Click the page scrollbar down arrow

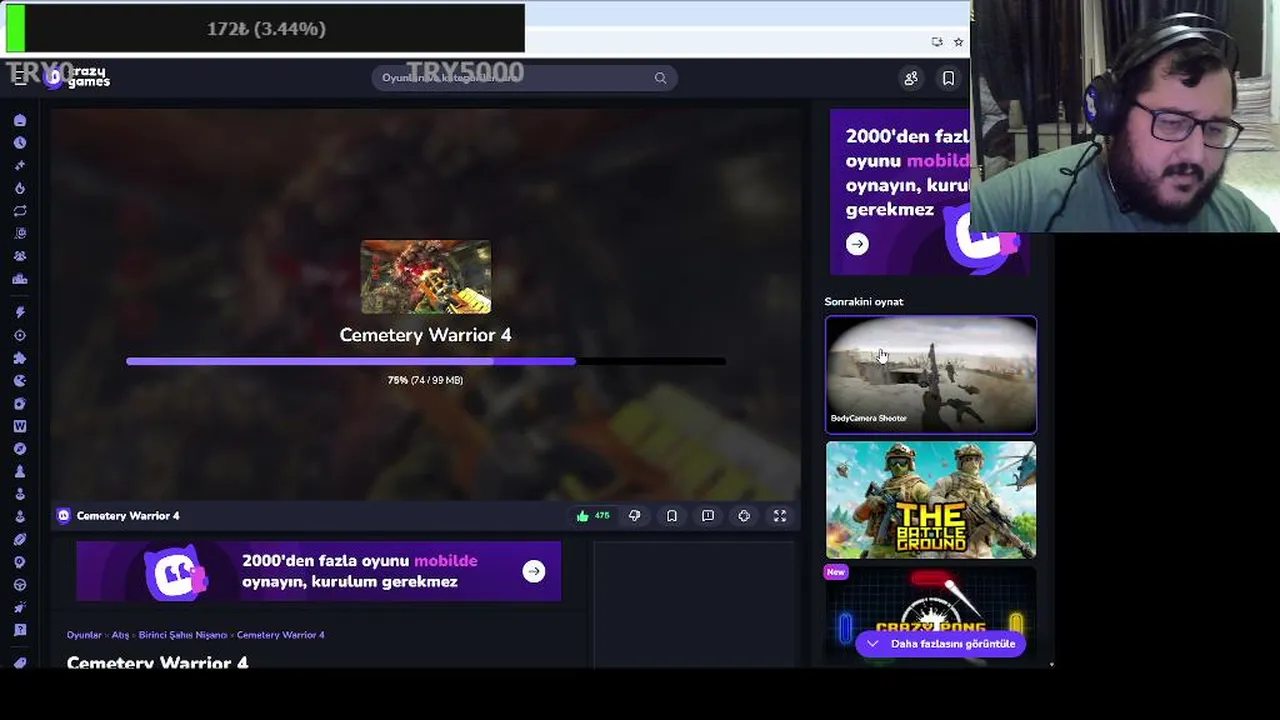(1051, 664)
